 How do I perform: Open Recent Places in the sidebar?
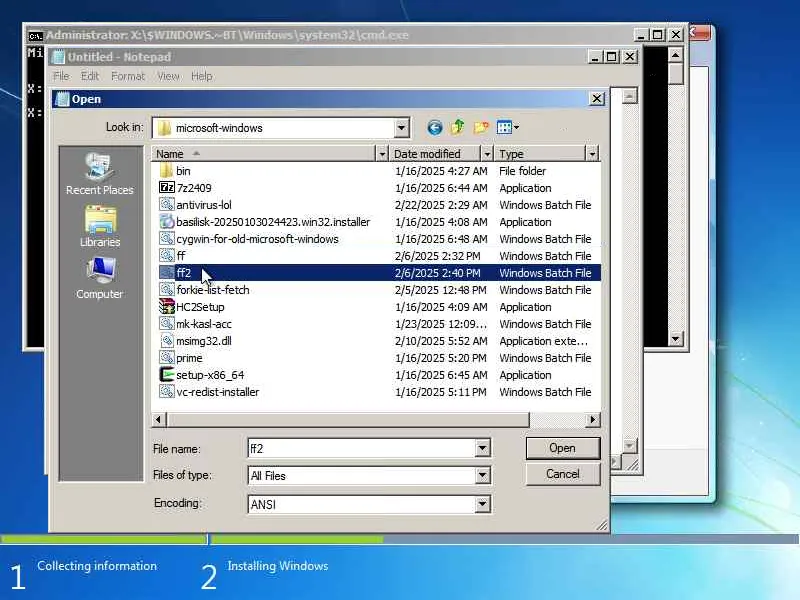pos(99,174)
